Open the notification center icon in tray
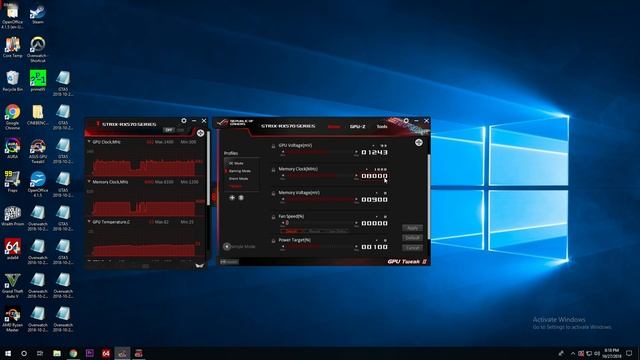 [x=629, y=353]
